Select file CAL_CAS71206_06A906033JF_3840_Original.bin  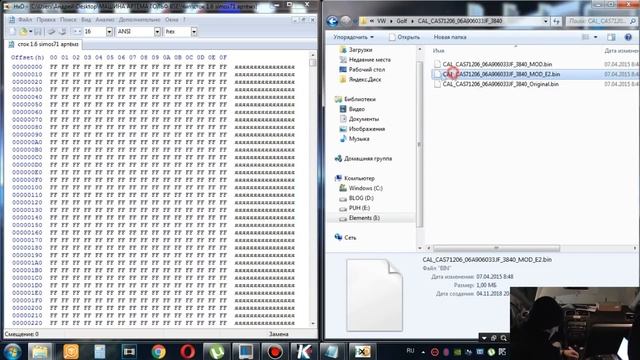(x=500, y=84)
